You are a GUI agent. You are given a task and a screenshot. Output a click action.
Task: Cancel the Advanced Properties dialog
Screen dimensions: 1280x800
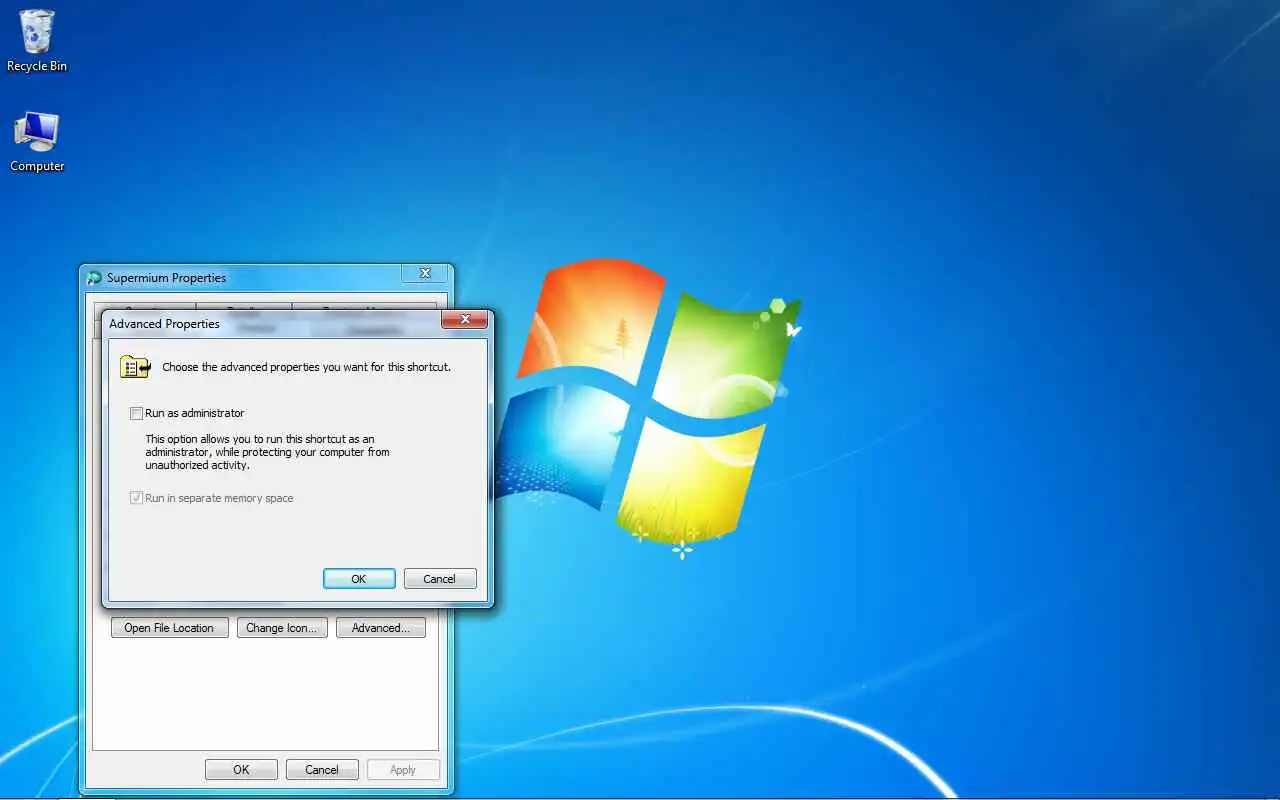tap(440, 579)
